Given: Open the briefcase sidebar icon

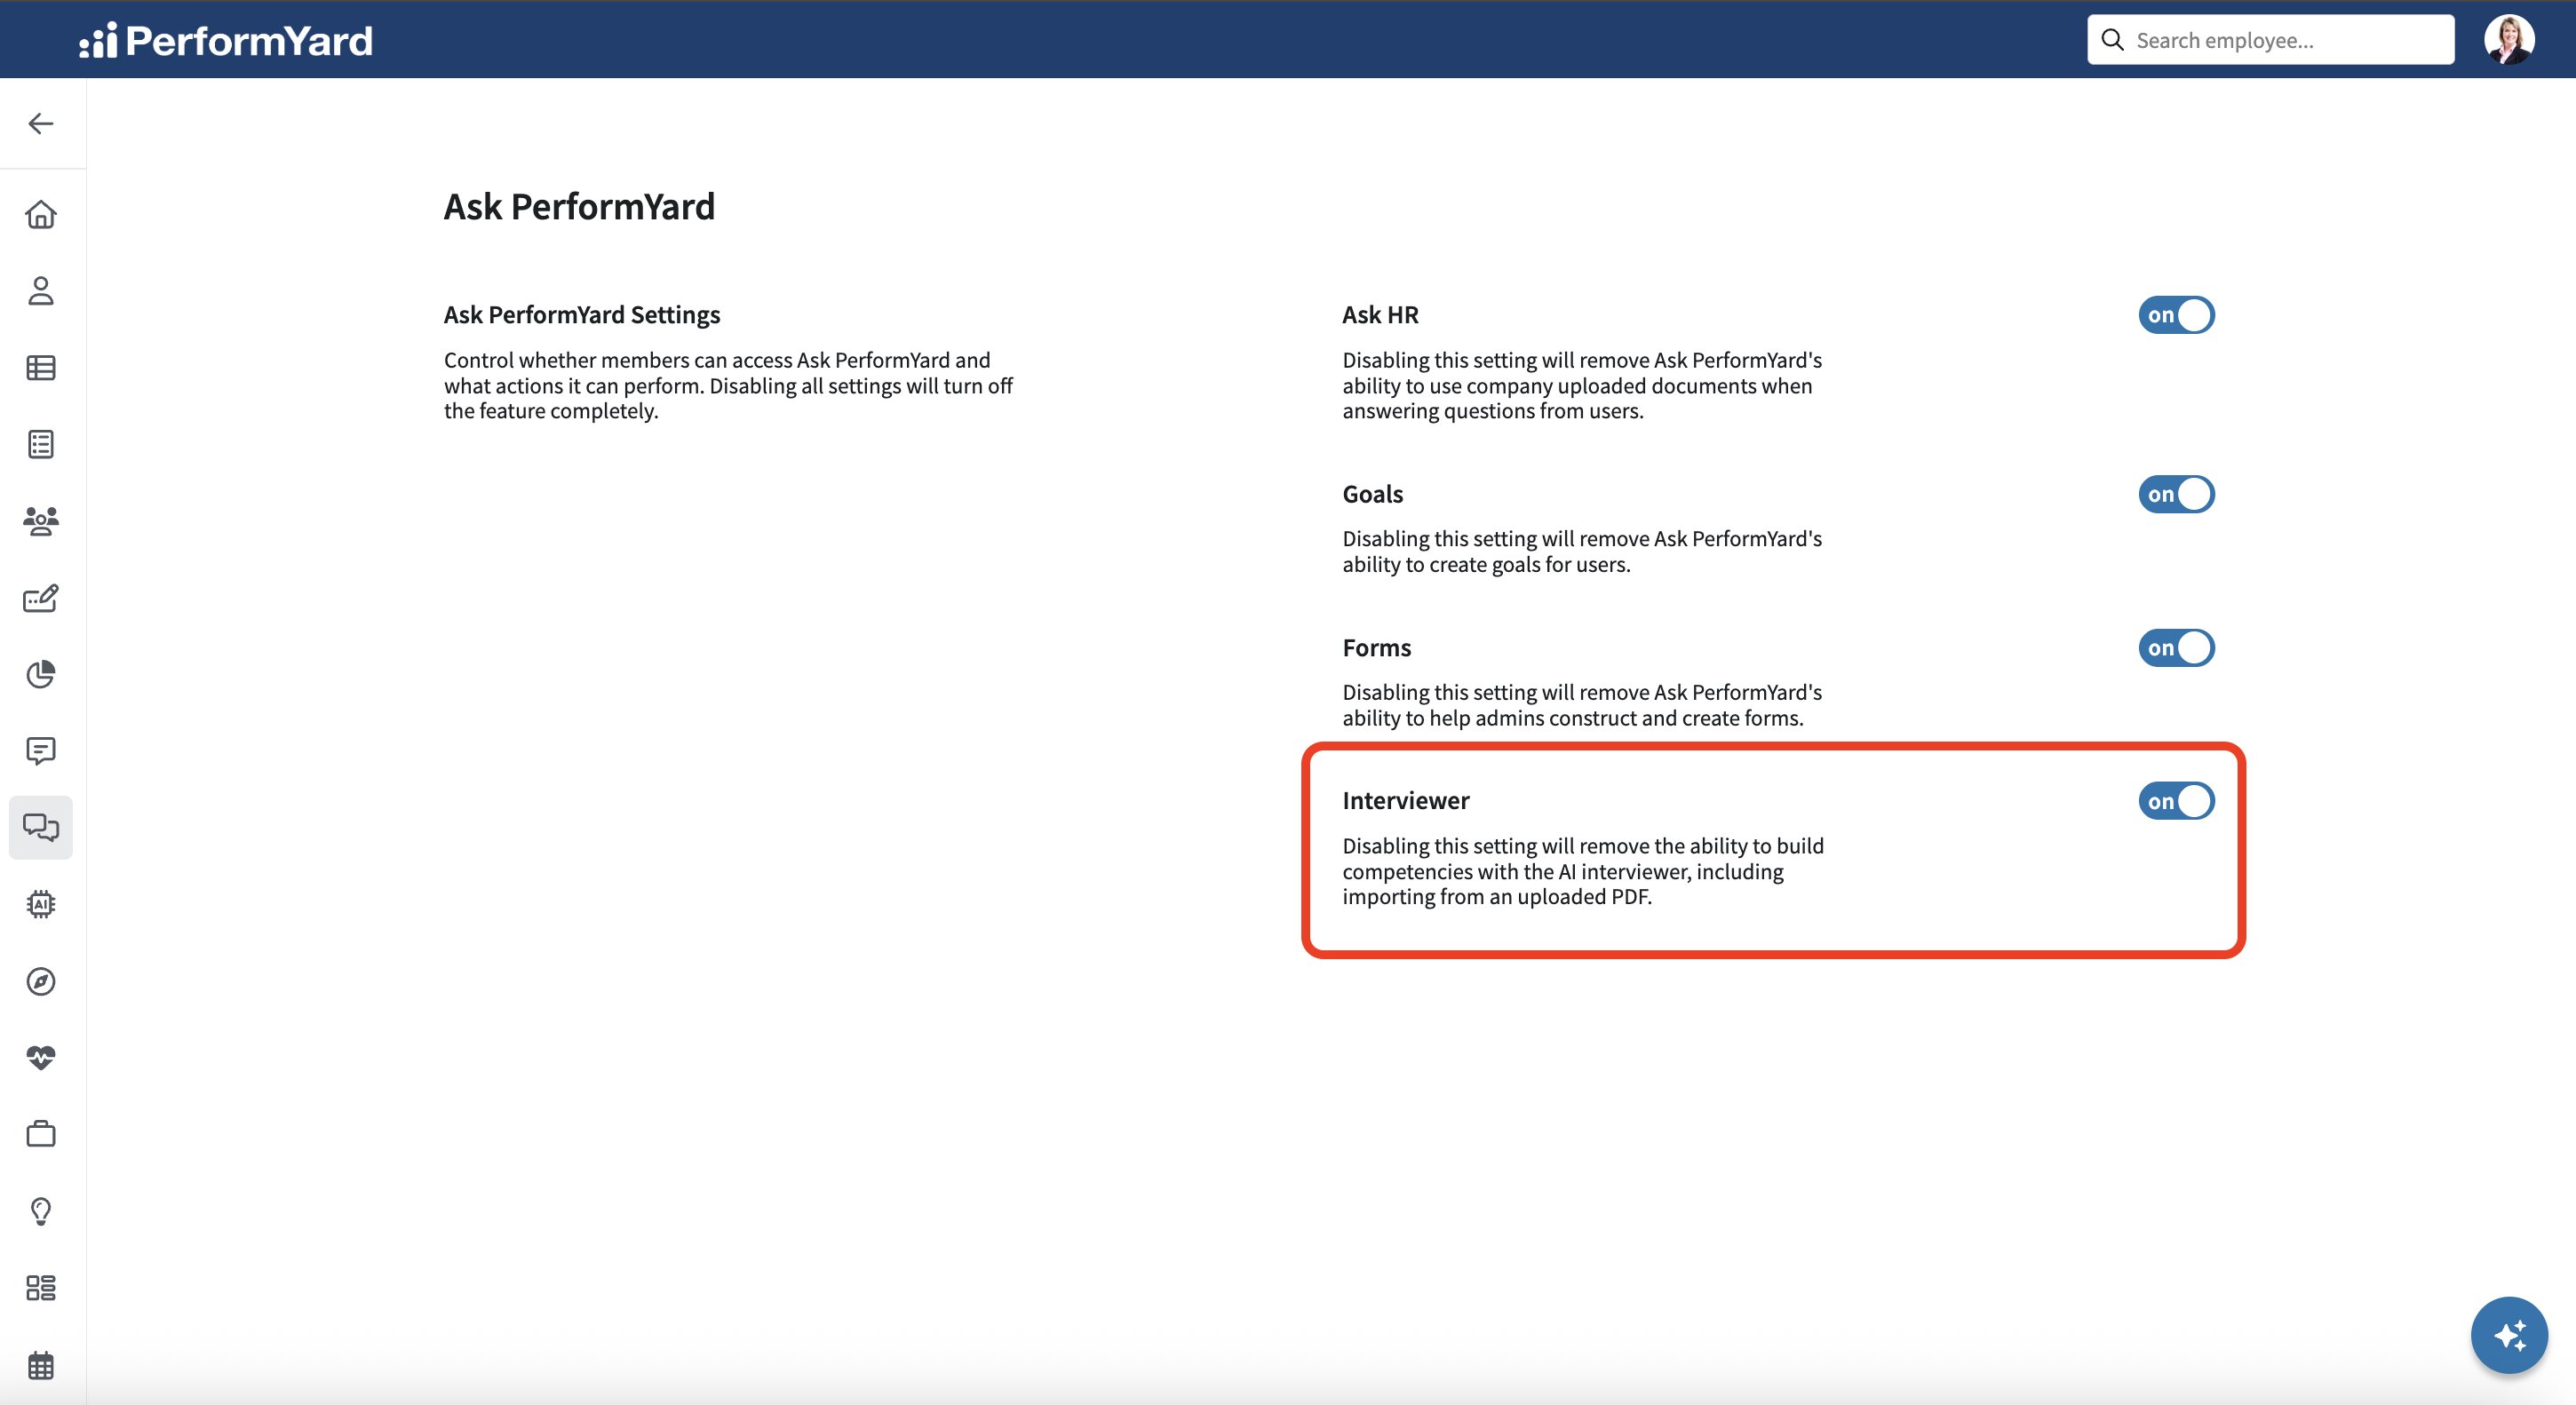Looking at the screenshot, I should click(x=41, y=1134).
